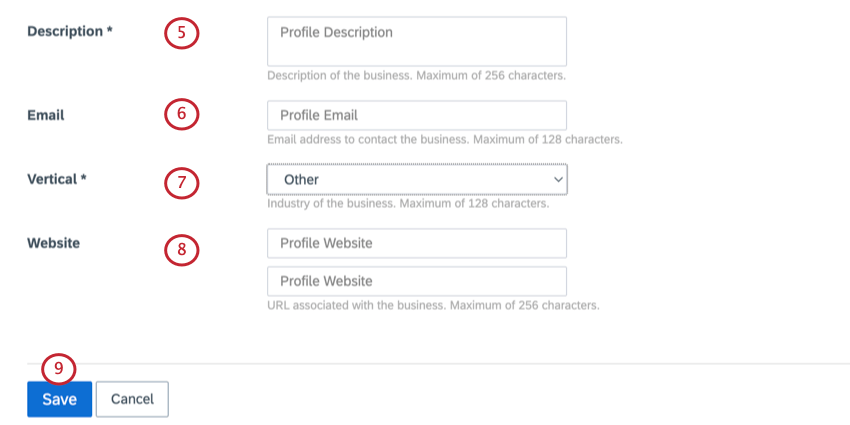Click the red circled number 7 marker
This screenshot has height=425, width=850.
[x=182, y=182]
